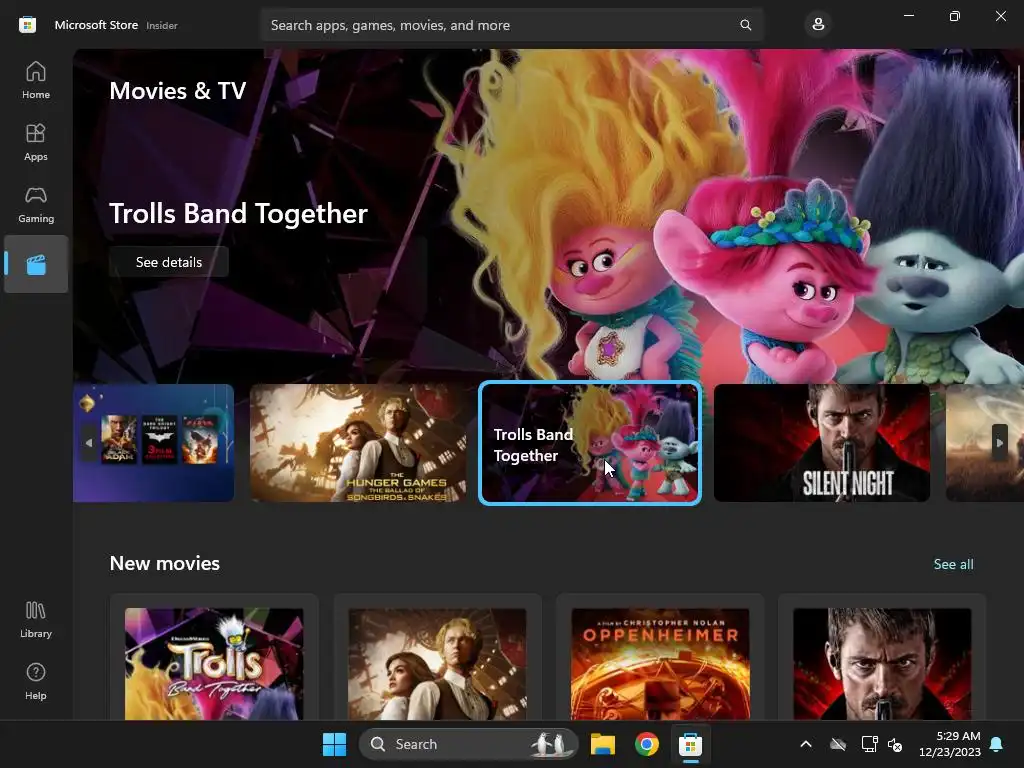Click See all for New movies
Screen dimensions: 1024x768
pos(953,564)
